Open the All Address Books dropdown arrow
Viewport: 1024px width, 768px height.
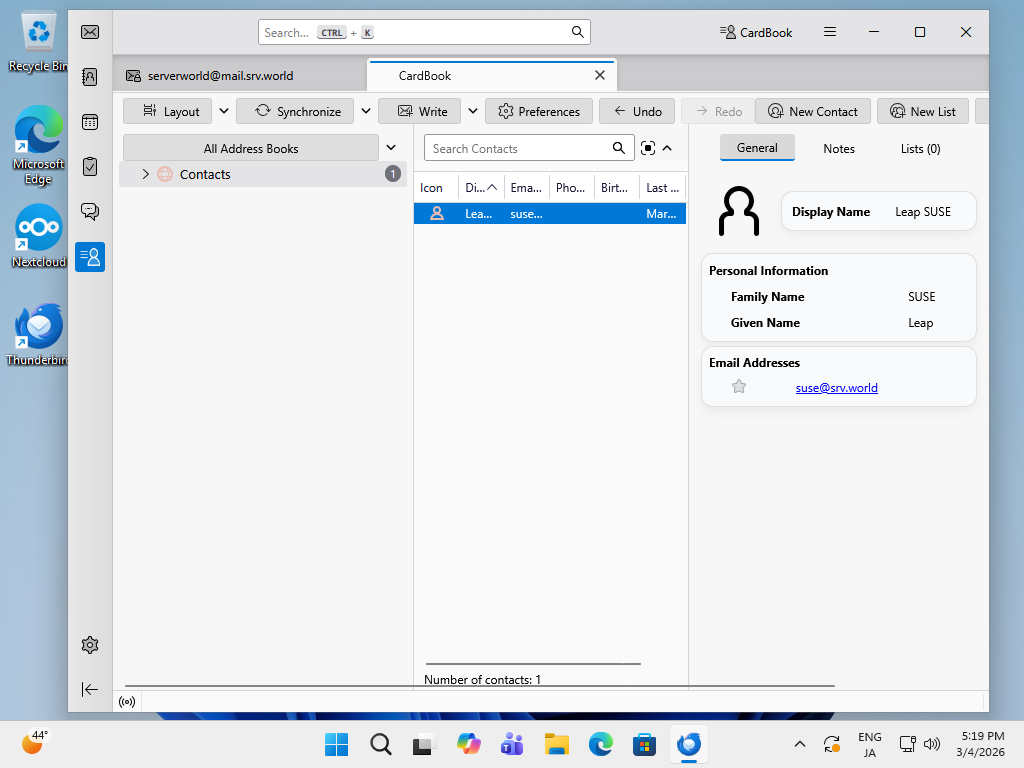pos(391,148)
